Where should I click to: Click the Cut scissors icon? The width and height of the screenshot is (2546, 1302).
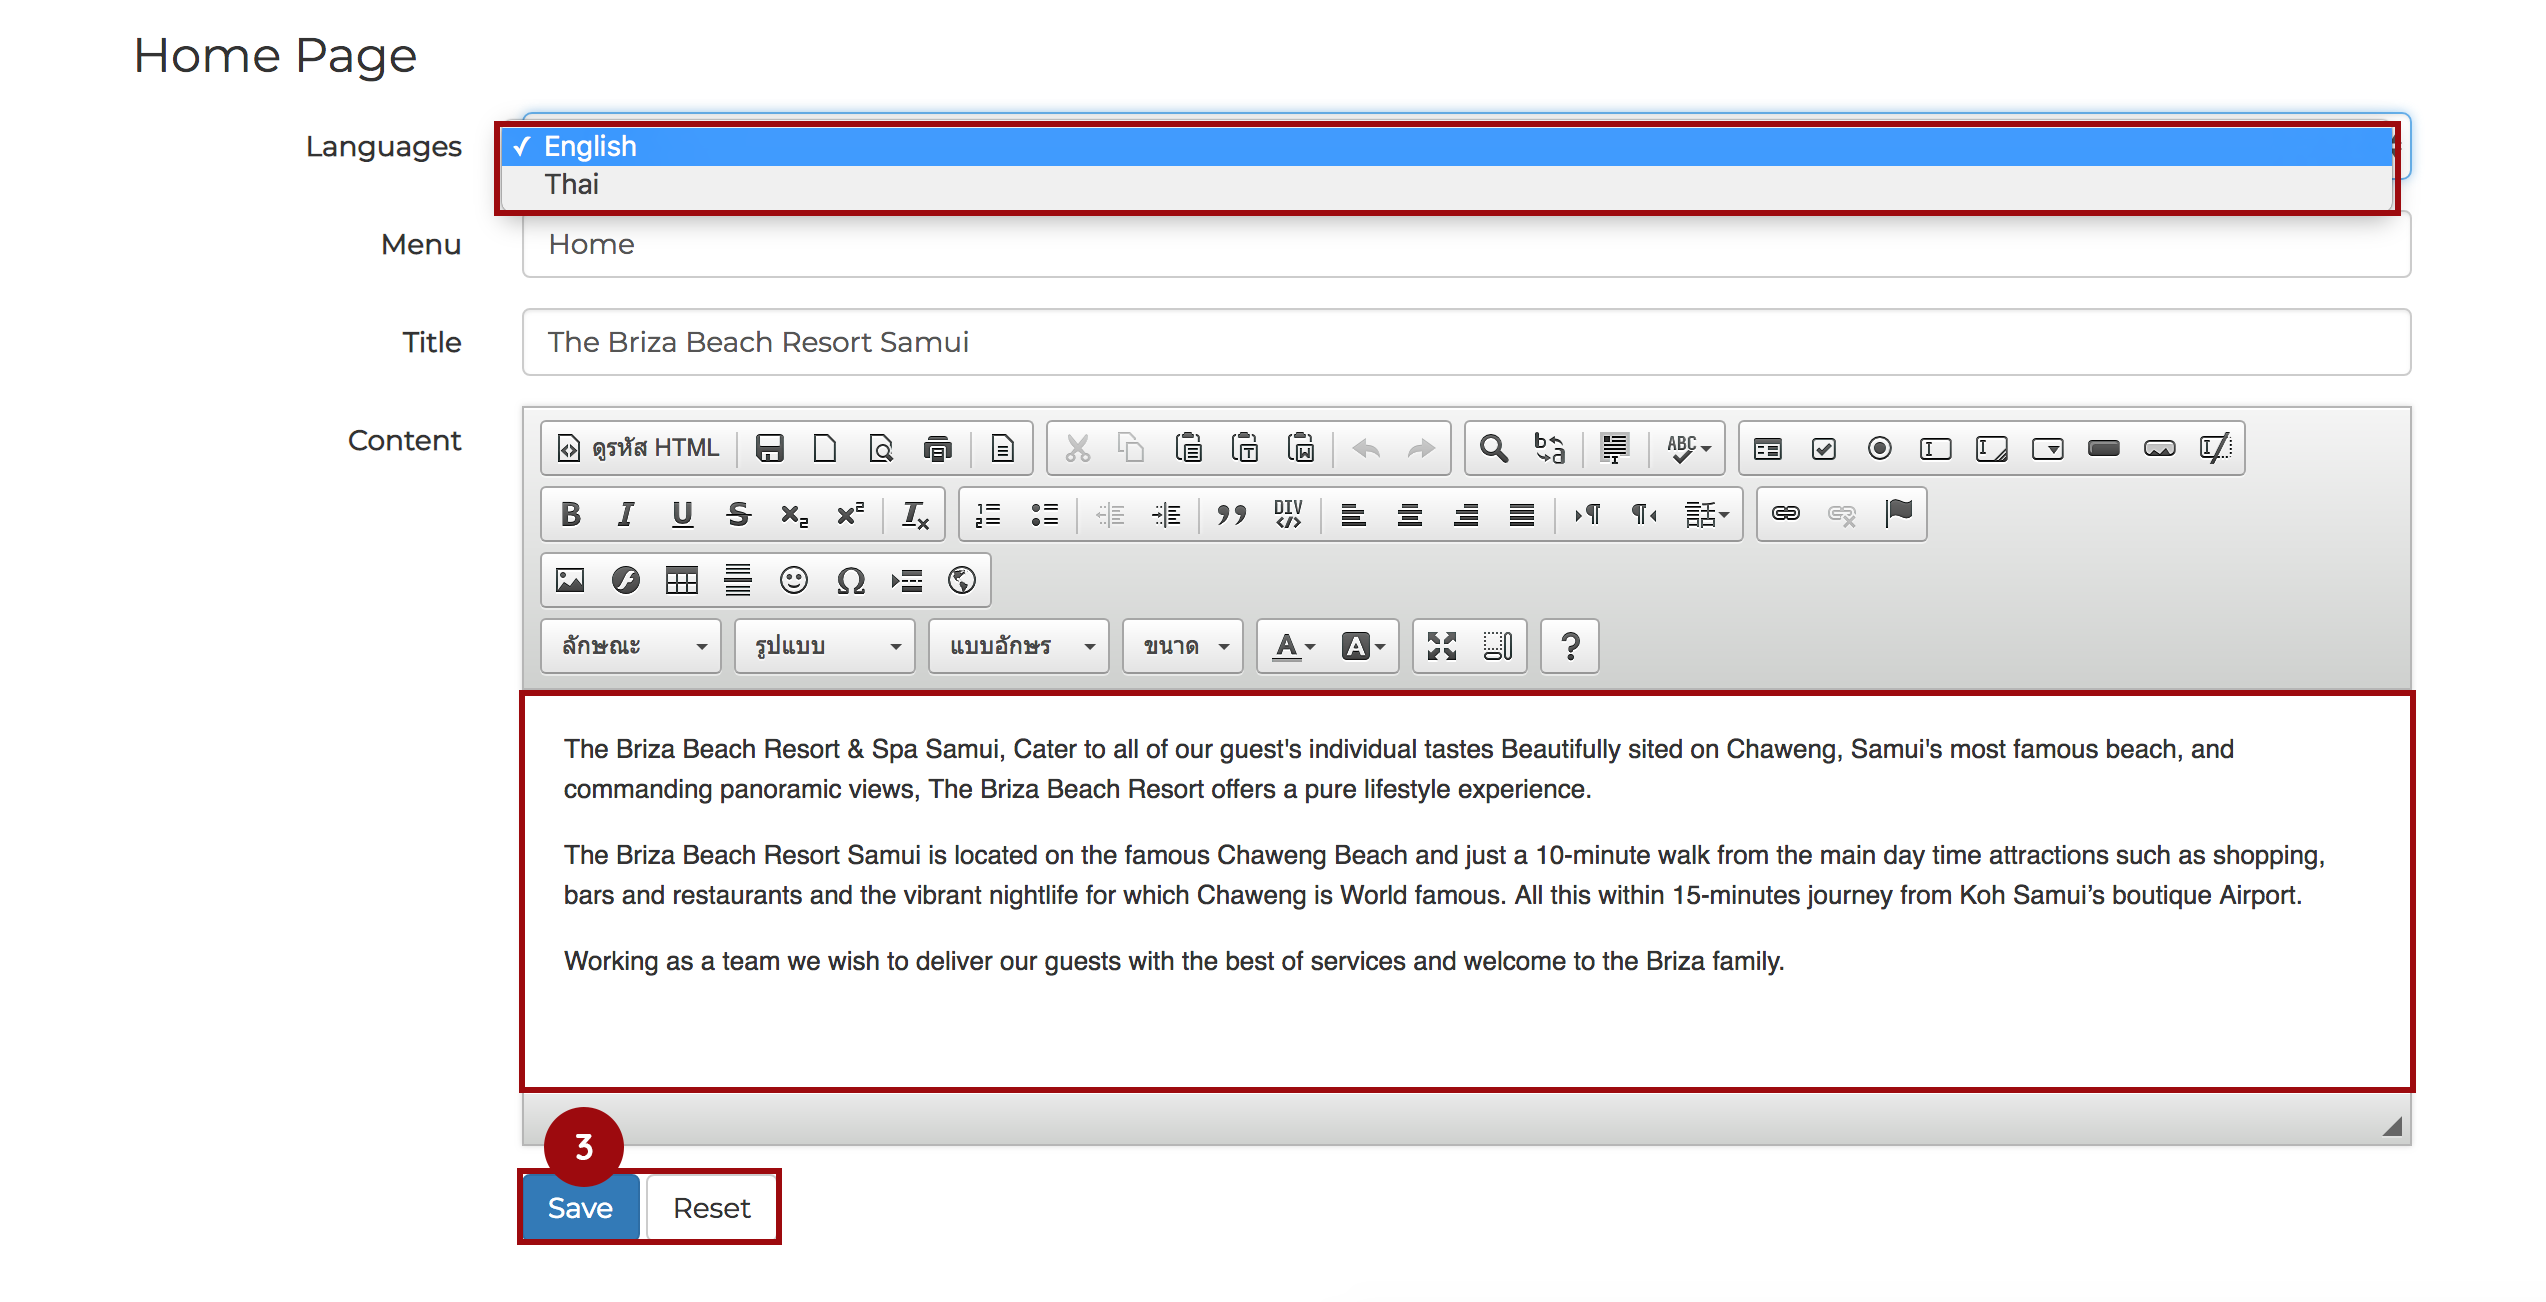pos(1077,448)
